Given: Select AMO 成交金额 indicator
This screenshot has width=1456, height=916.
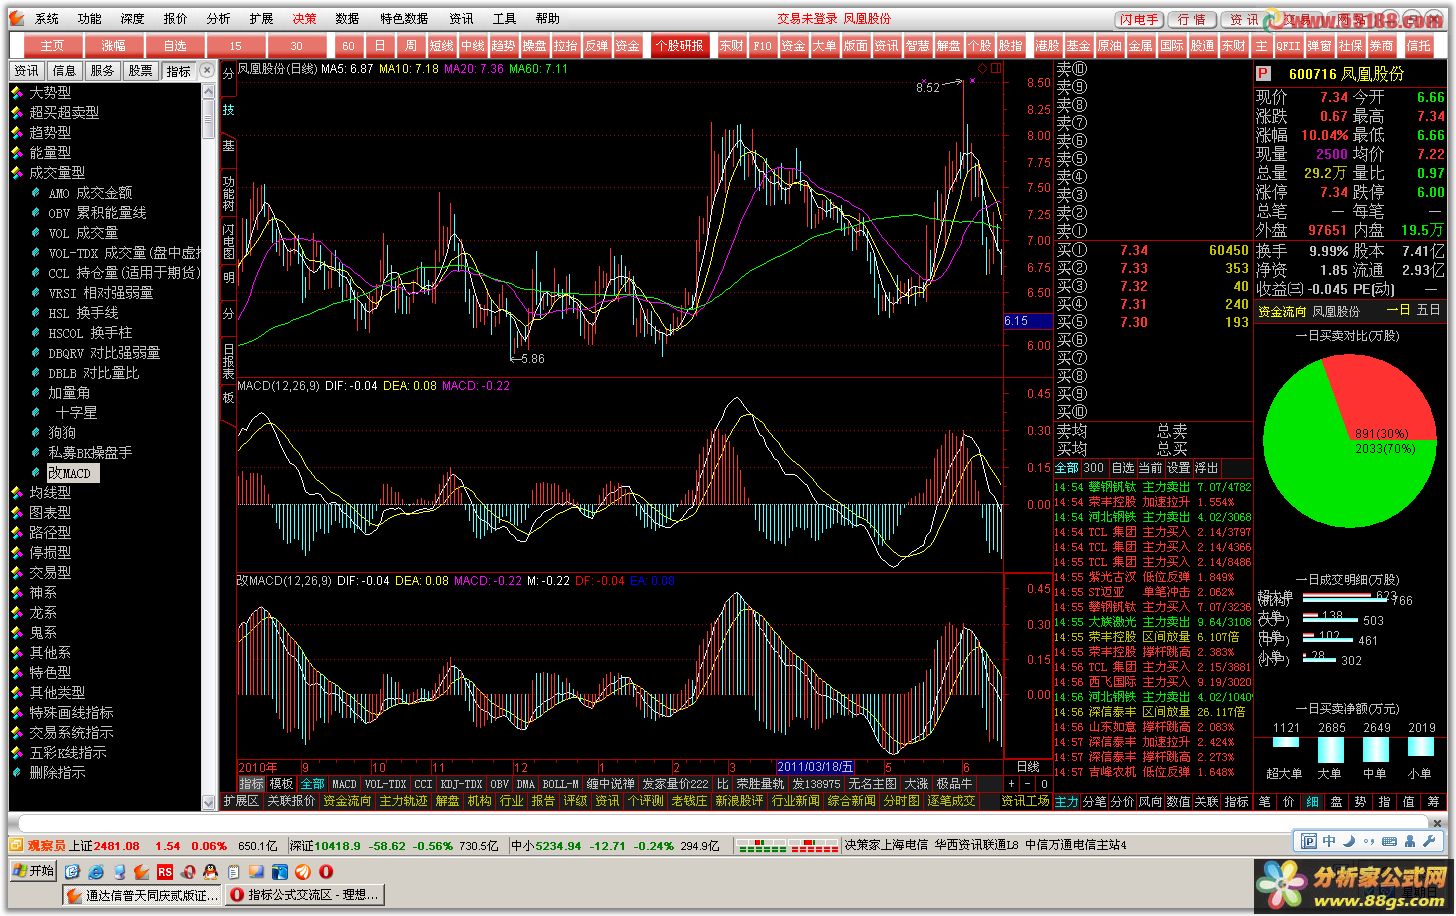Looking at the screenshot, I should [x=90, y=193].
